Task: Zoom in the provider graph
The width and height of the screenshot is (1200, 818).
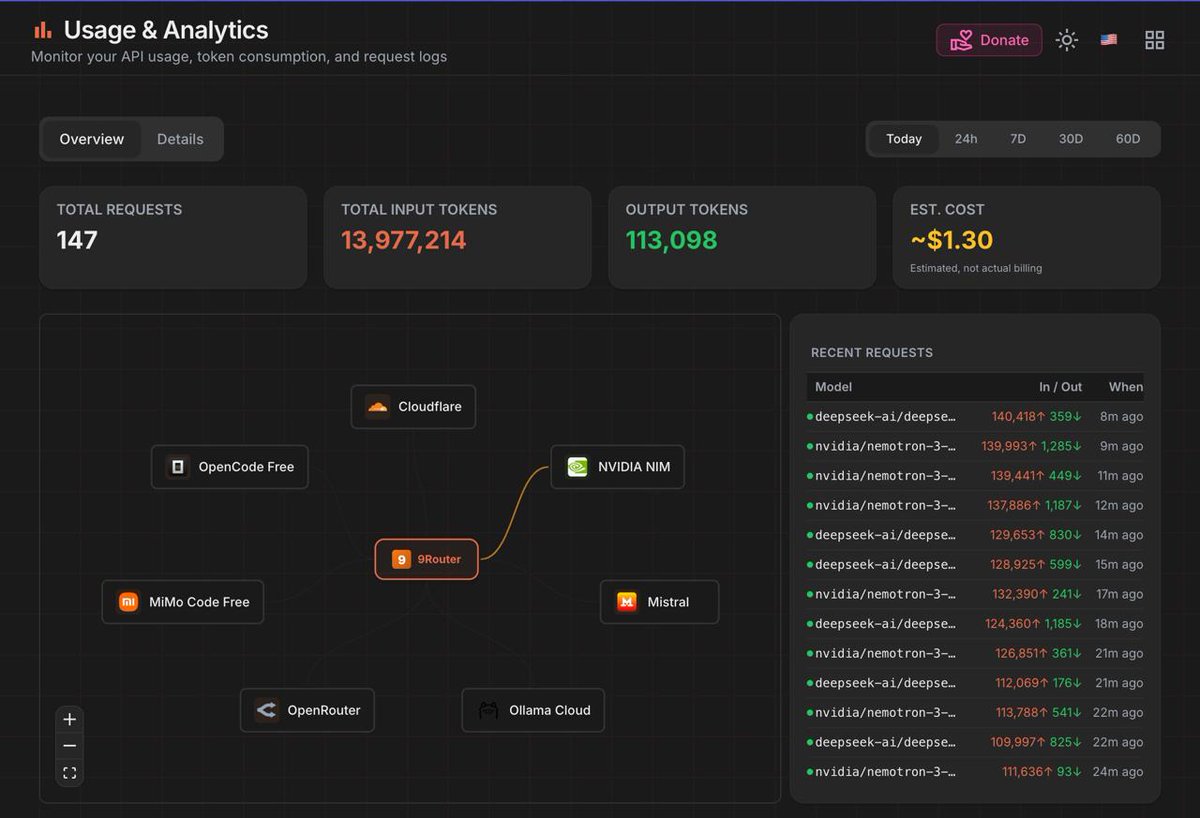Action: point(69,719)
